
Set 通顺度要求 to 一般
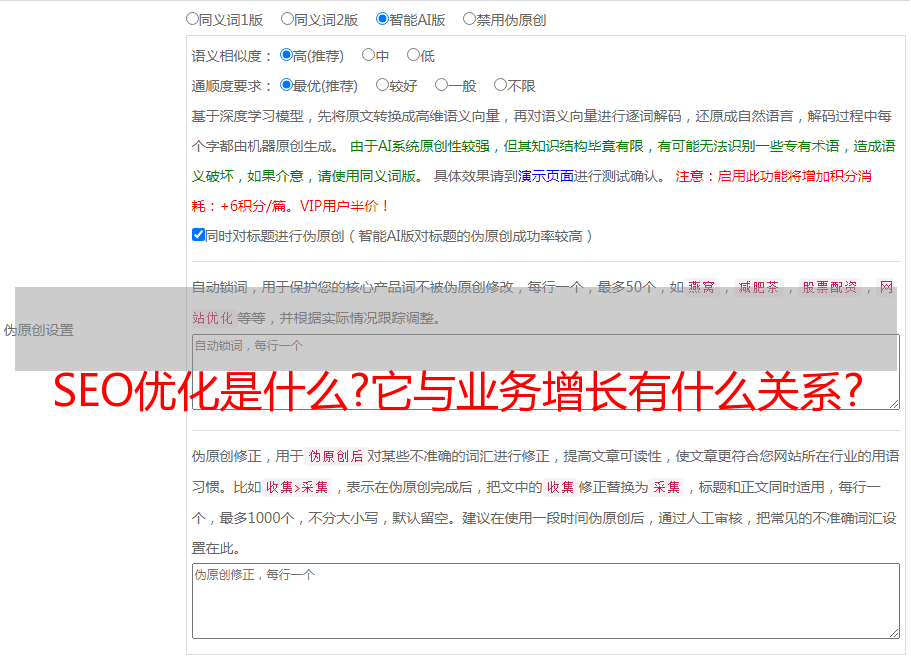441,85
